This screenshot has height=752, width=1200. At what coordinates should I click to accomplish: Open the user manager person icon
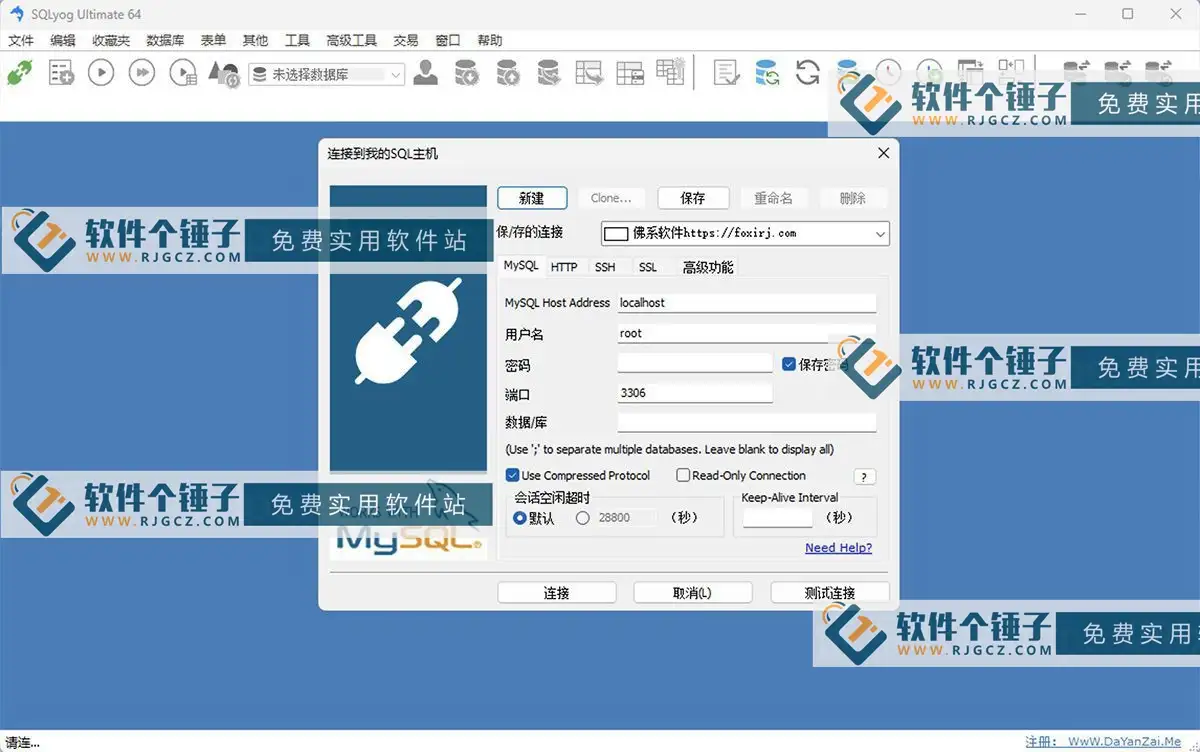click(x=426, y=73)
